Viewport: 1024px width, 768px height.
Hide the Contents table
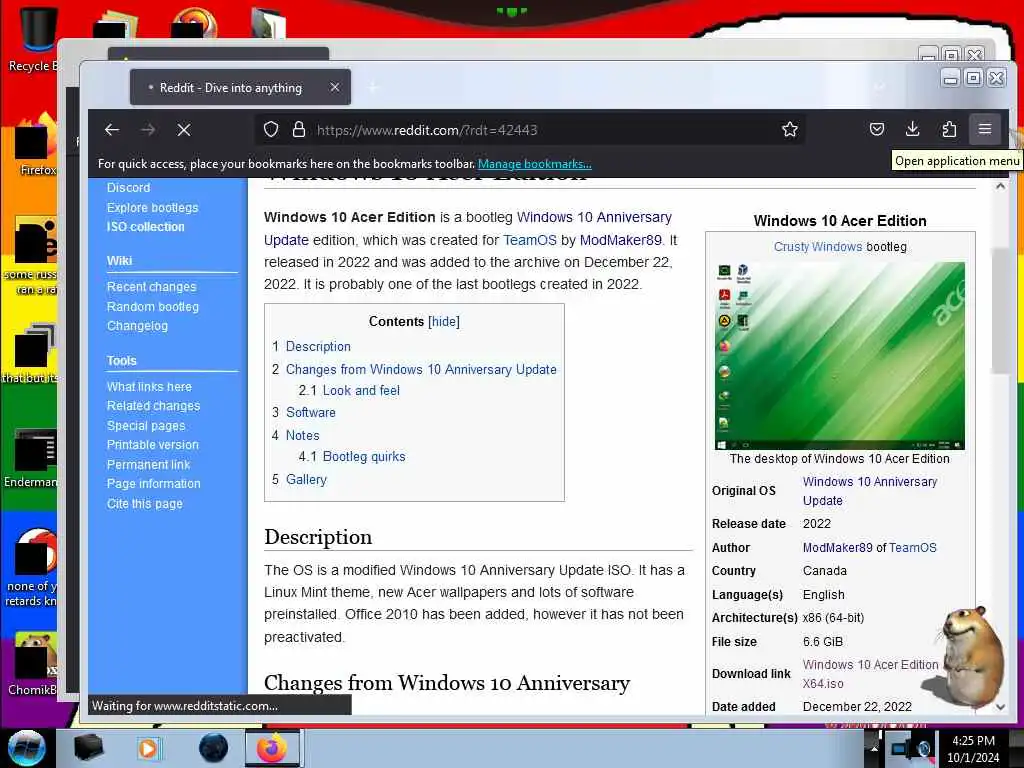444,321
